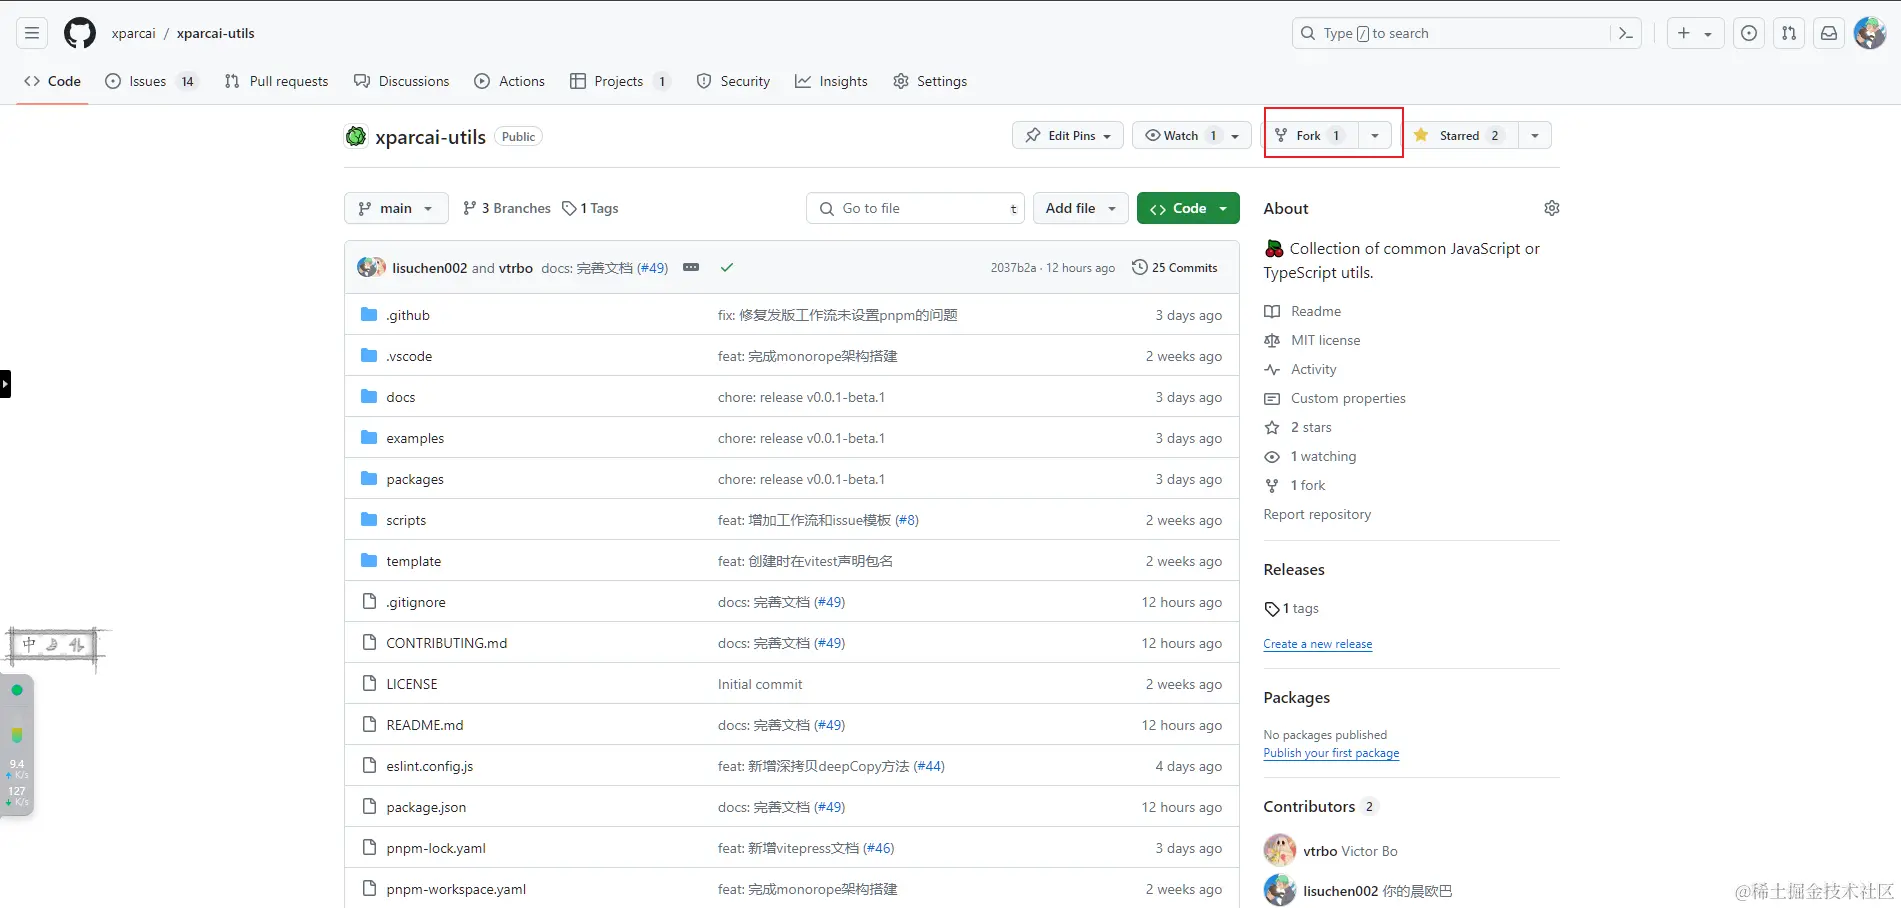Viewport: 1901px width, 908px height.
Task: Open the CONTRIBUTING.md file
Action: [x=447, y=643]
